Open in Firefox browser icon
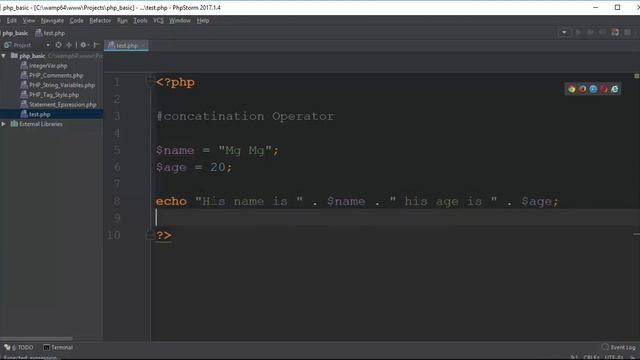This screenshot has height=360, width=640. pyautogui.click(x=582, y=89)
